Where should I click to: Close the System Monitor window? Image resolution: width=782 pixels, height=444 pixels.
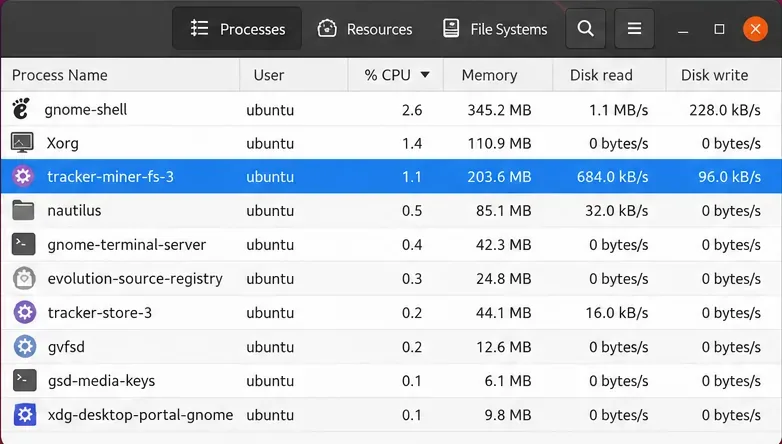pyautogui.click(x=755, y=29)
